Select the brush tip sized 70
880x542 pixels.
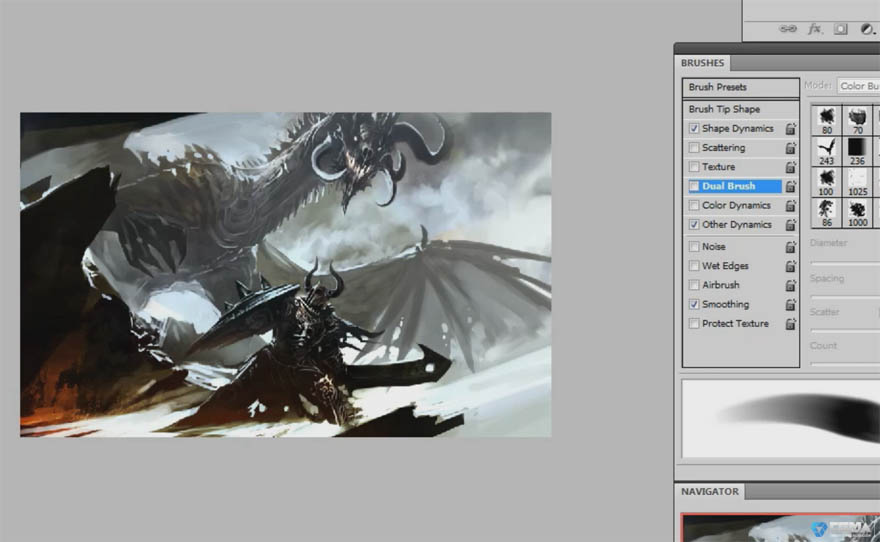coord(857,120)
